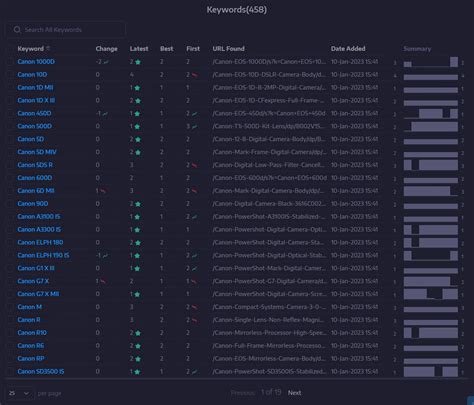
Task: Click the star icon in Canon 90D row
Action: [x=138, y=204]
